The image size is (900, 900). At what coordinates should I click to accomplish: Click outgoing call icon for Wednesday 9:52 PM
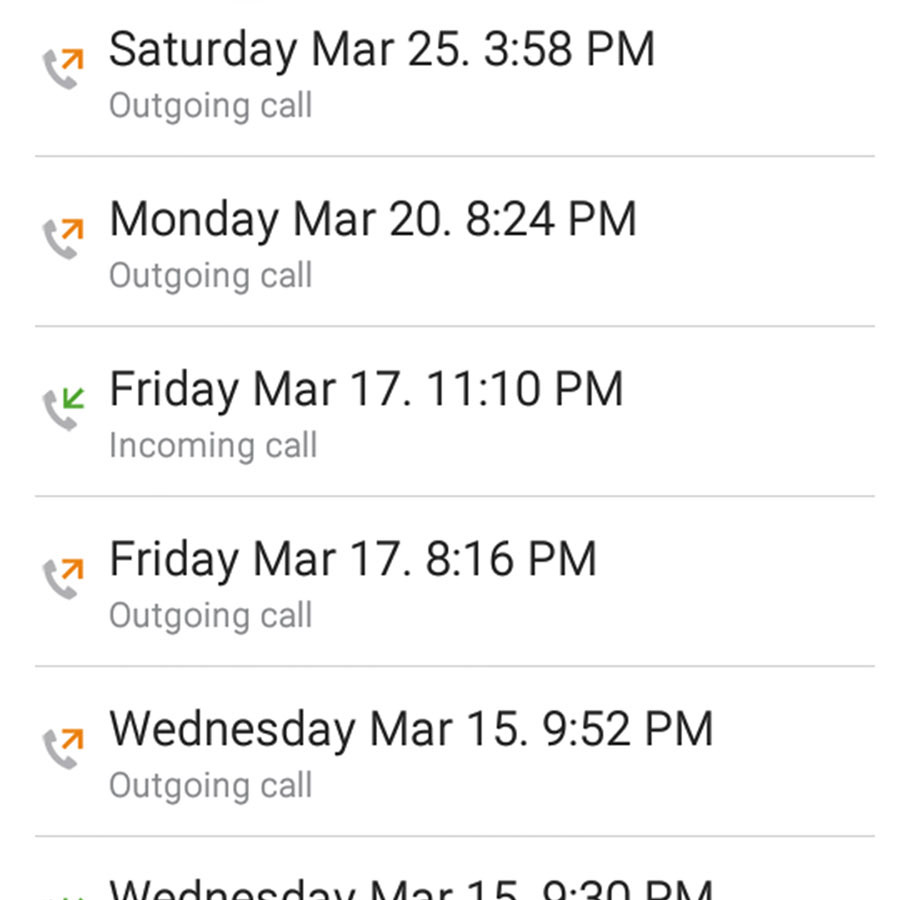63,750
